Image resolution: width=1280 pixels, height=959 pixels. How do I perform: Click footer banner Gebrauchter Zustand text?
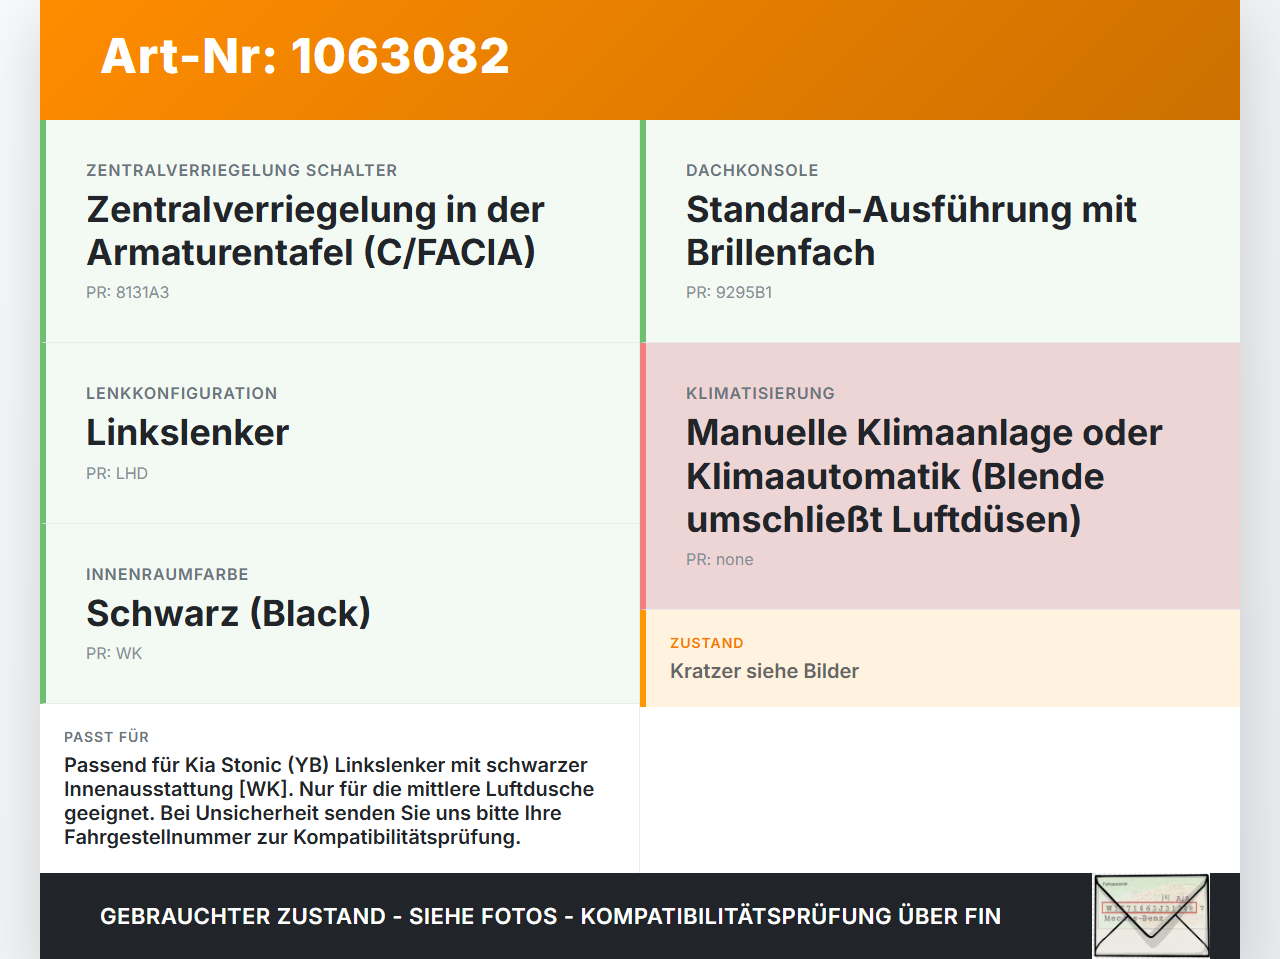click(x=550, y=916)
